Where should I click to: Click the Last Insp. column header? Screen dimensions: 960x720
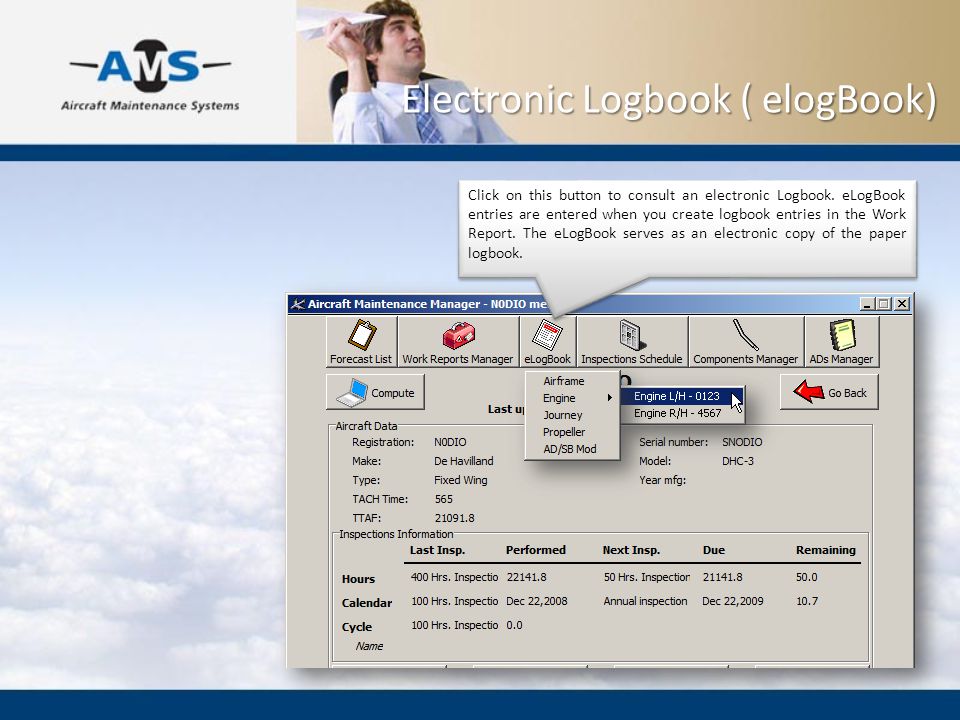pos(437,550)
